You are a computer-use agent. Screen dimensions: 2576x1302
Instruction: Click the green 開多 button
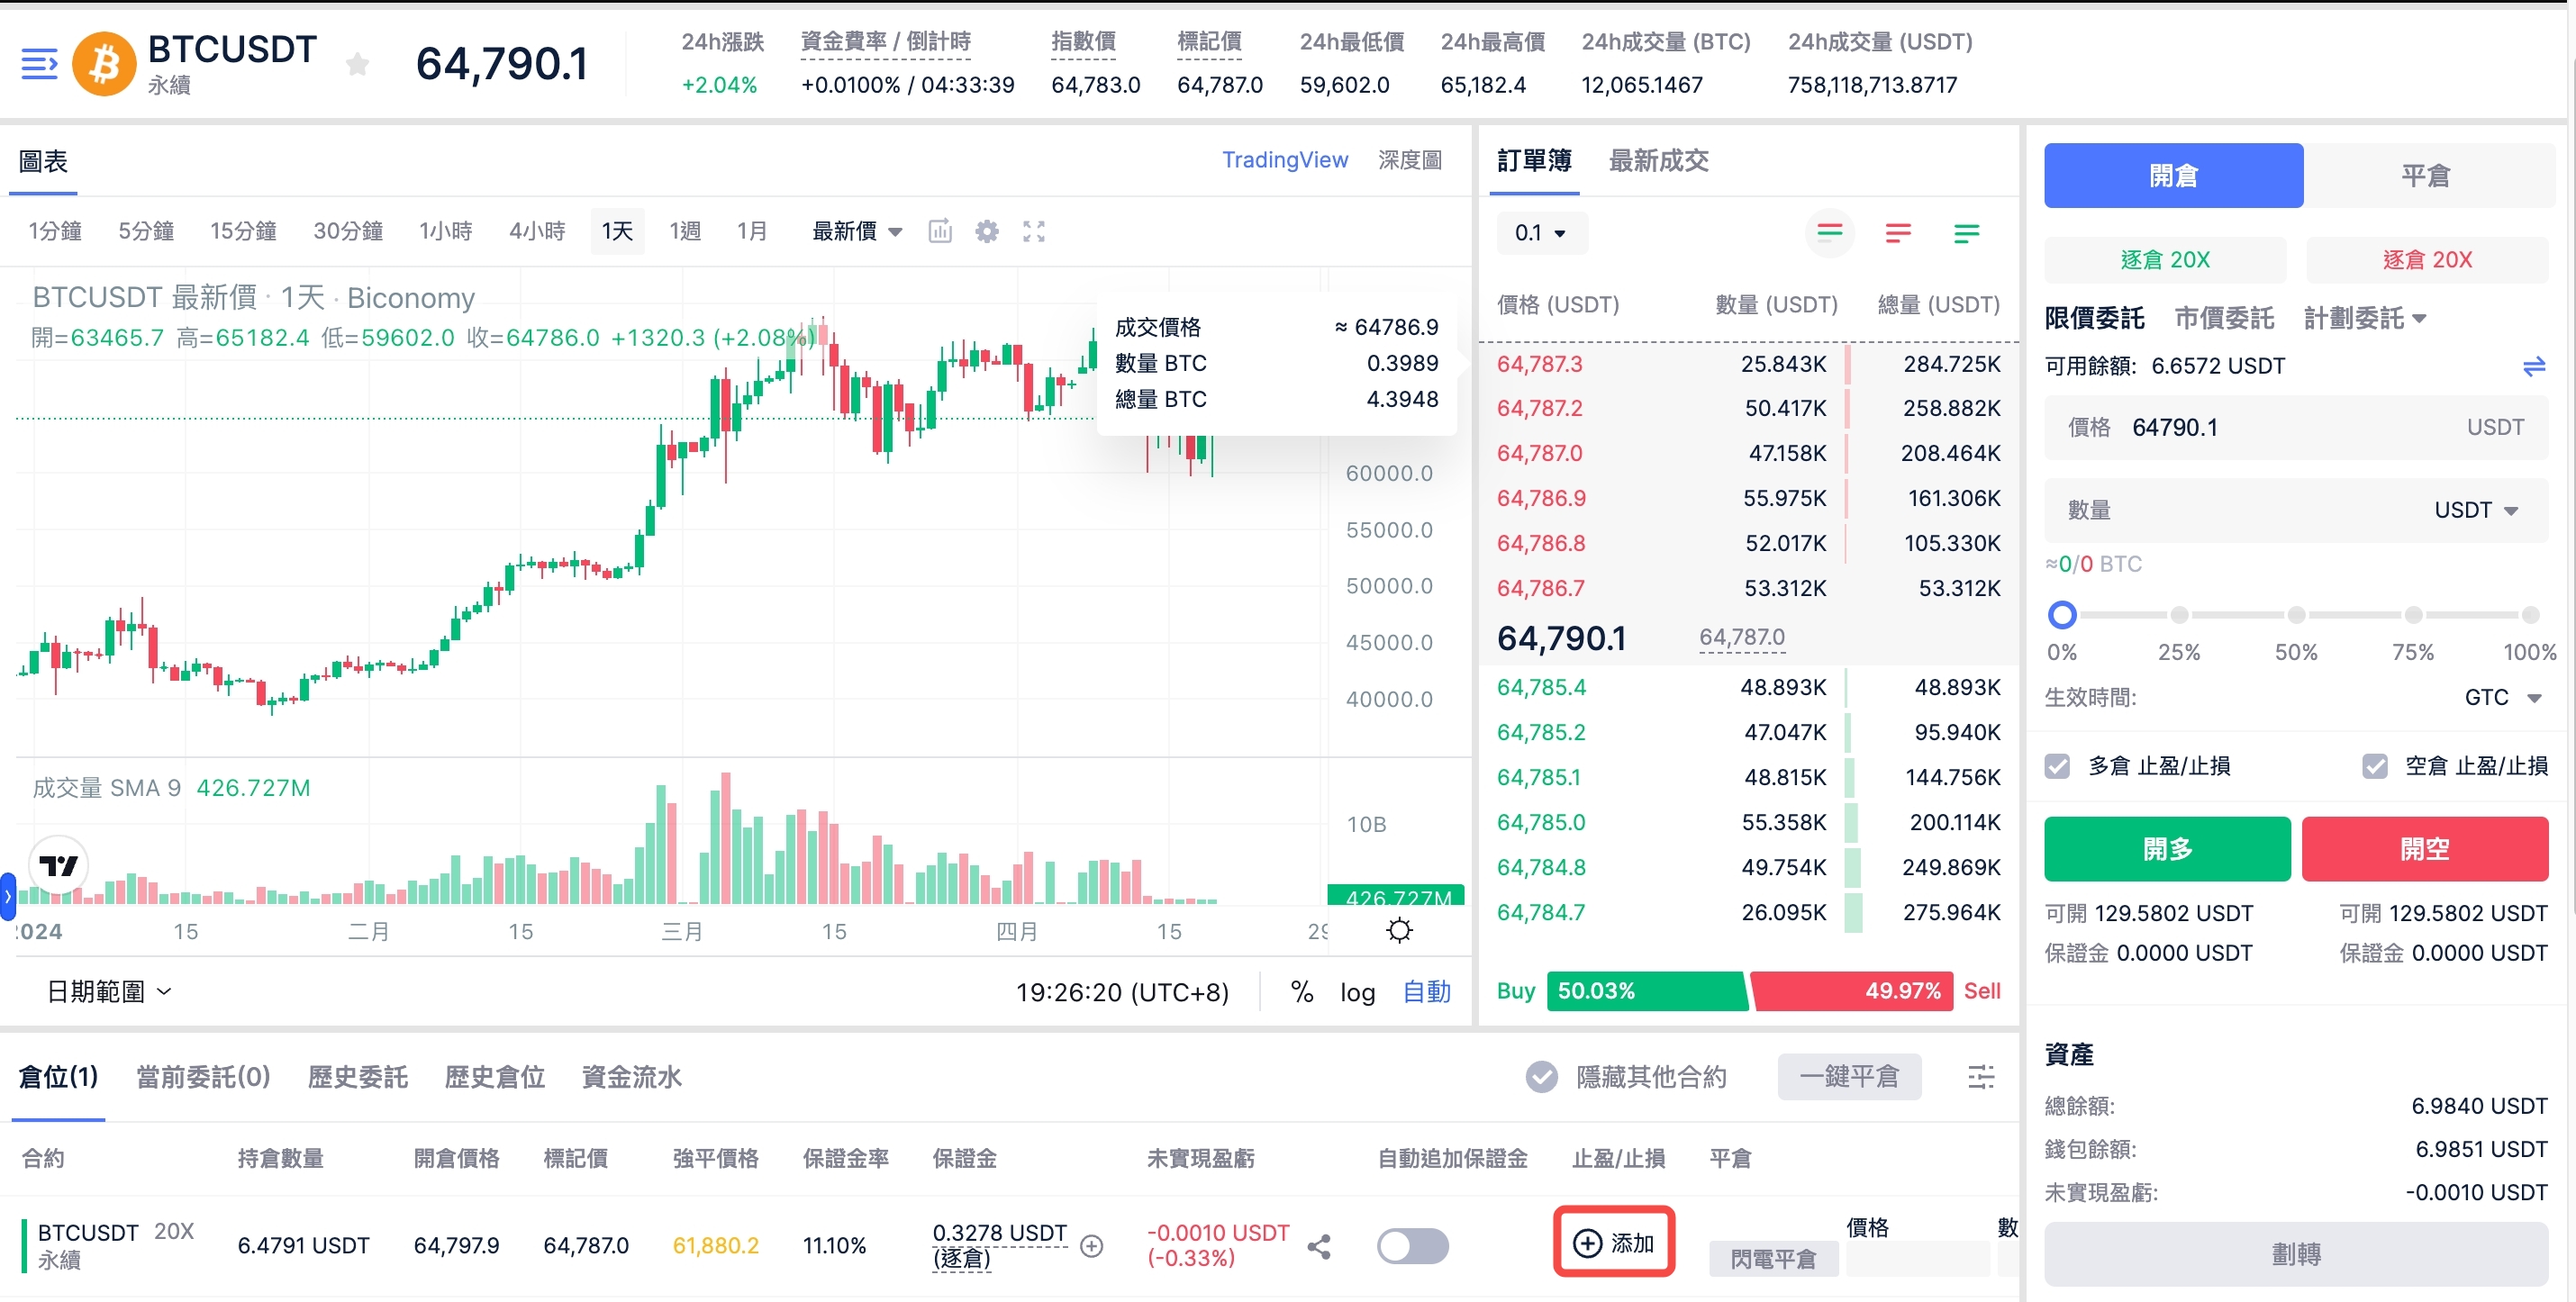point(2166,848)
